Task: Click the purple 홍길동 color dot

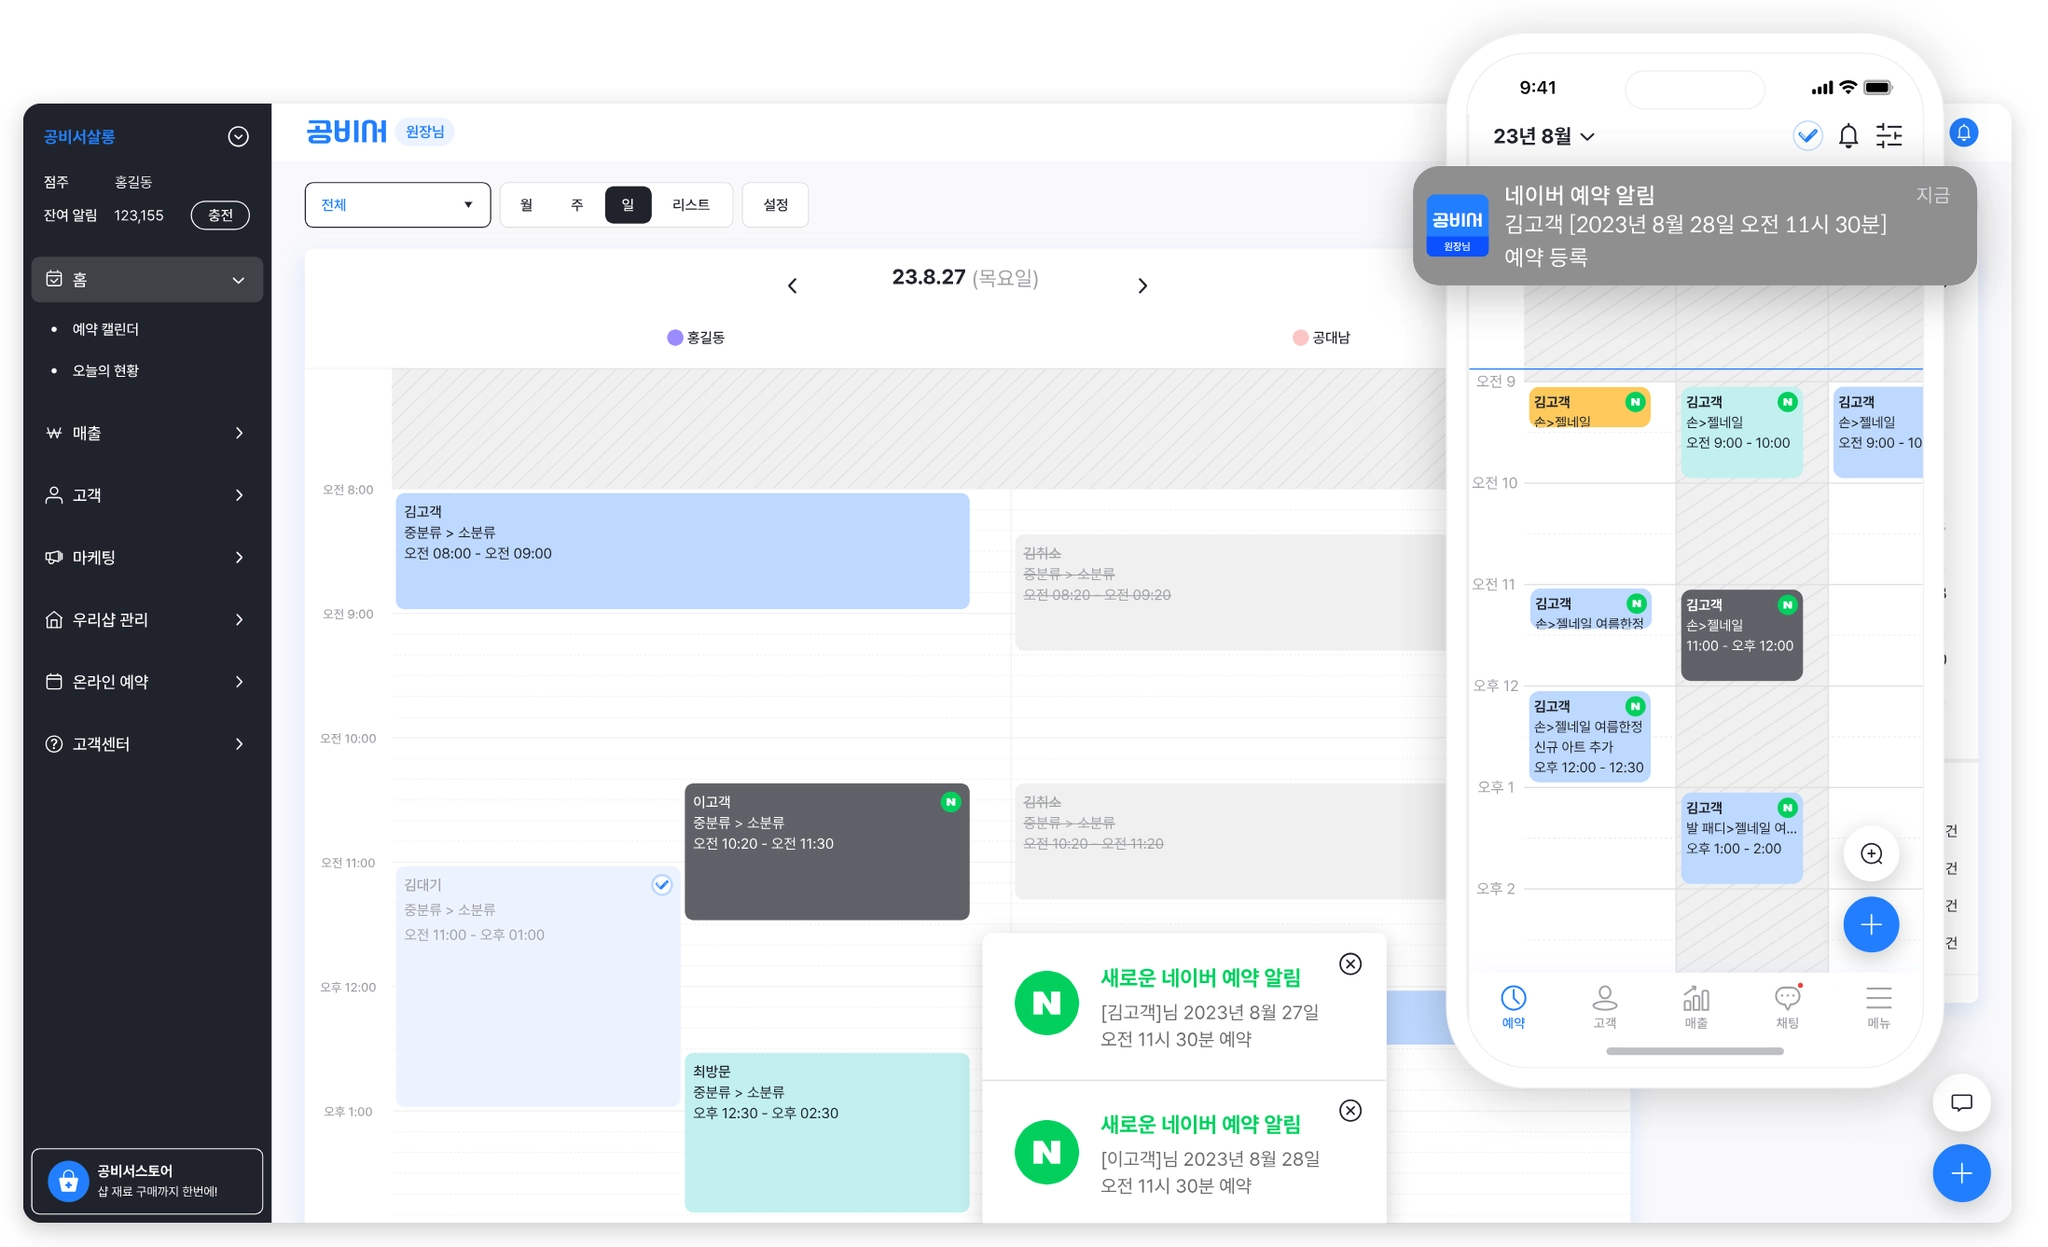Action: [675, 338]
